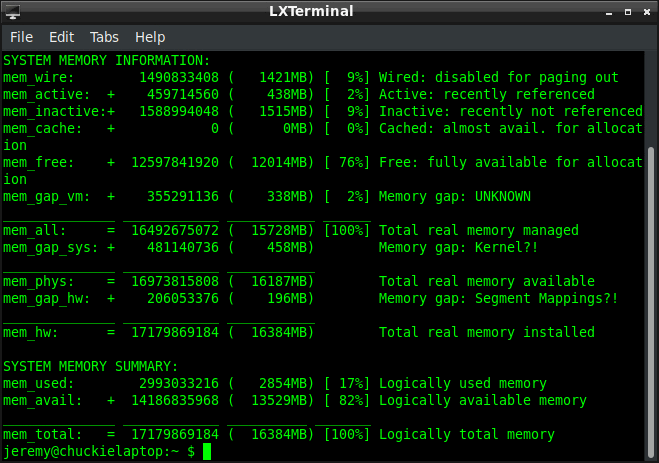
Task: Click the 'mem_free:' label
Action: coord(39,163)
